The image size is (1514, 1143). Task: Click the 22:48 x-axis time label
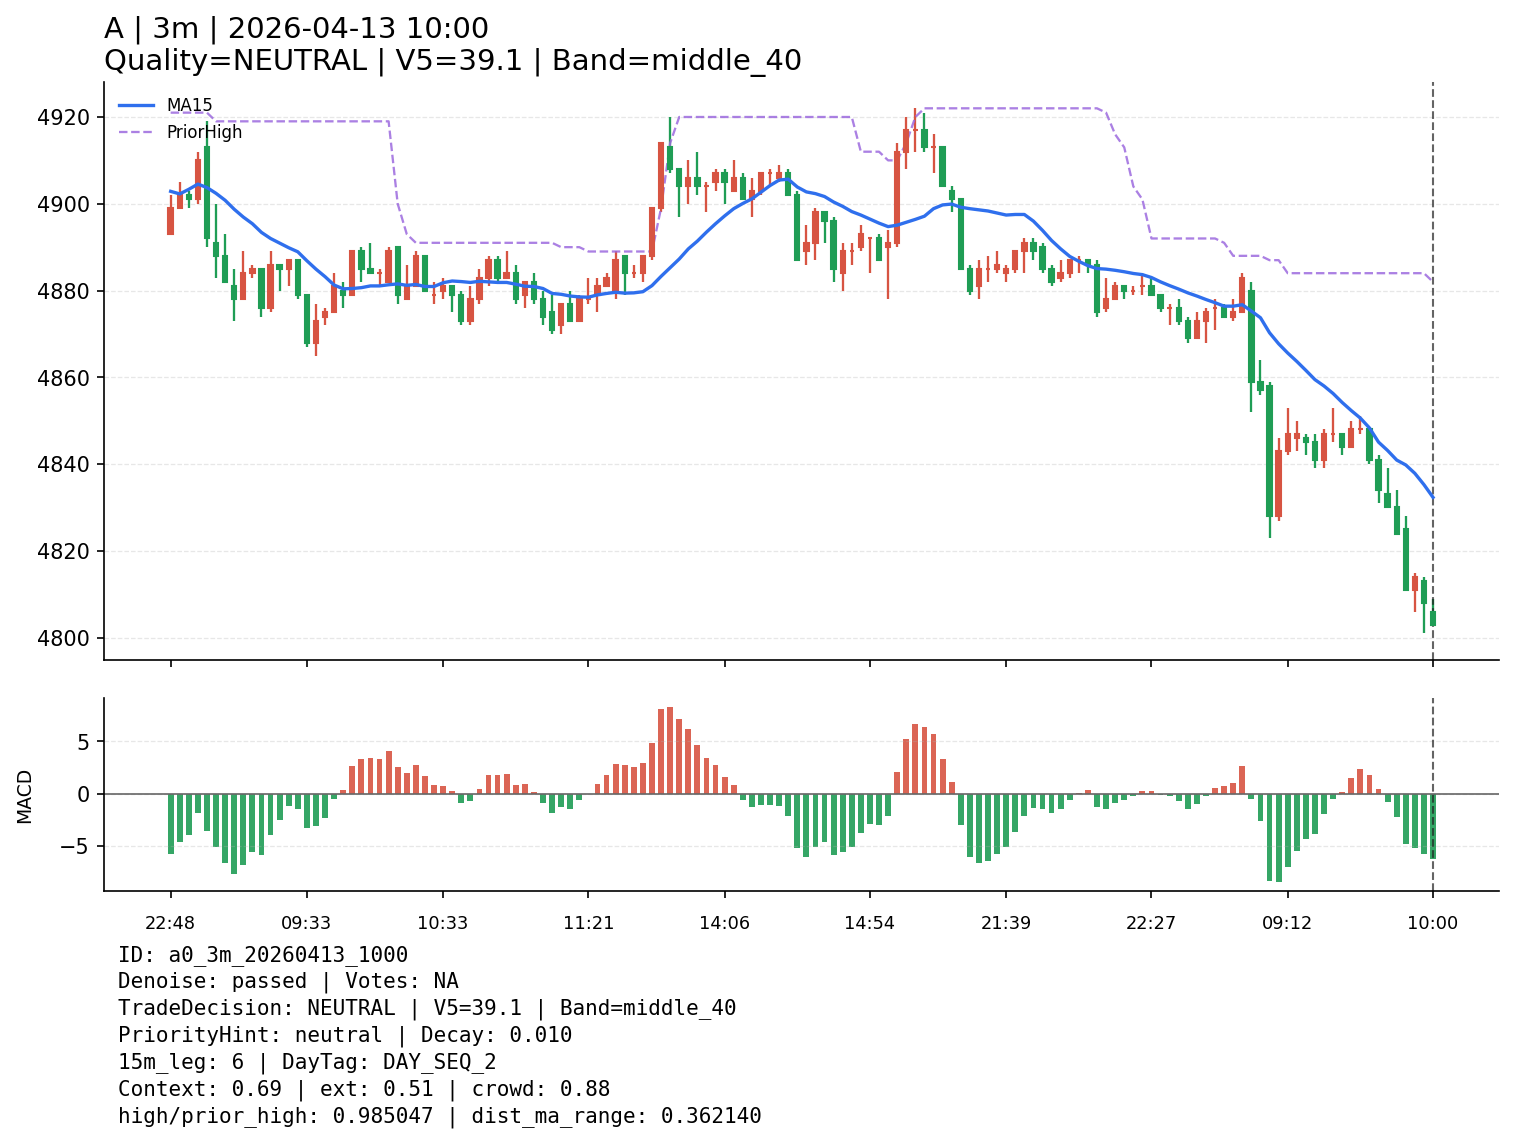pos(170,922)
